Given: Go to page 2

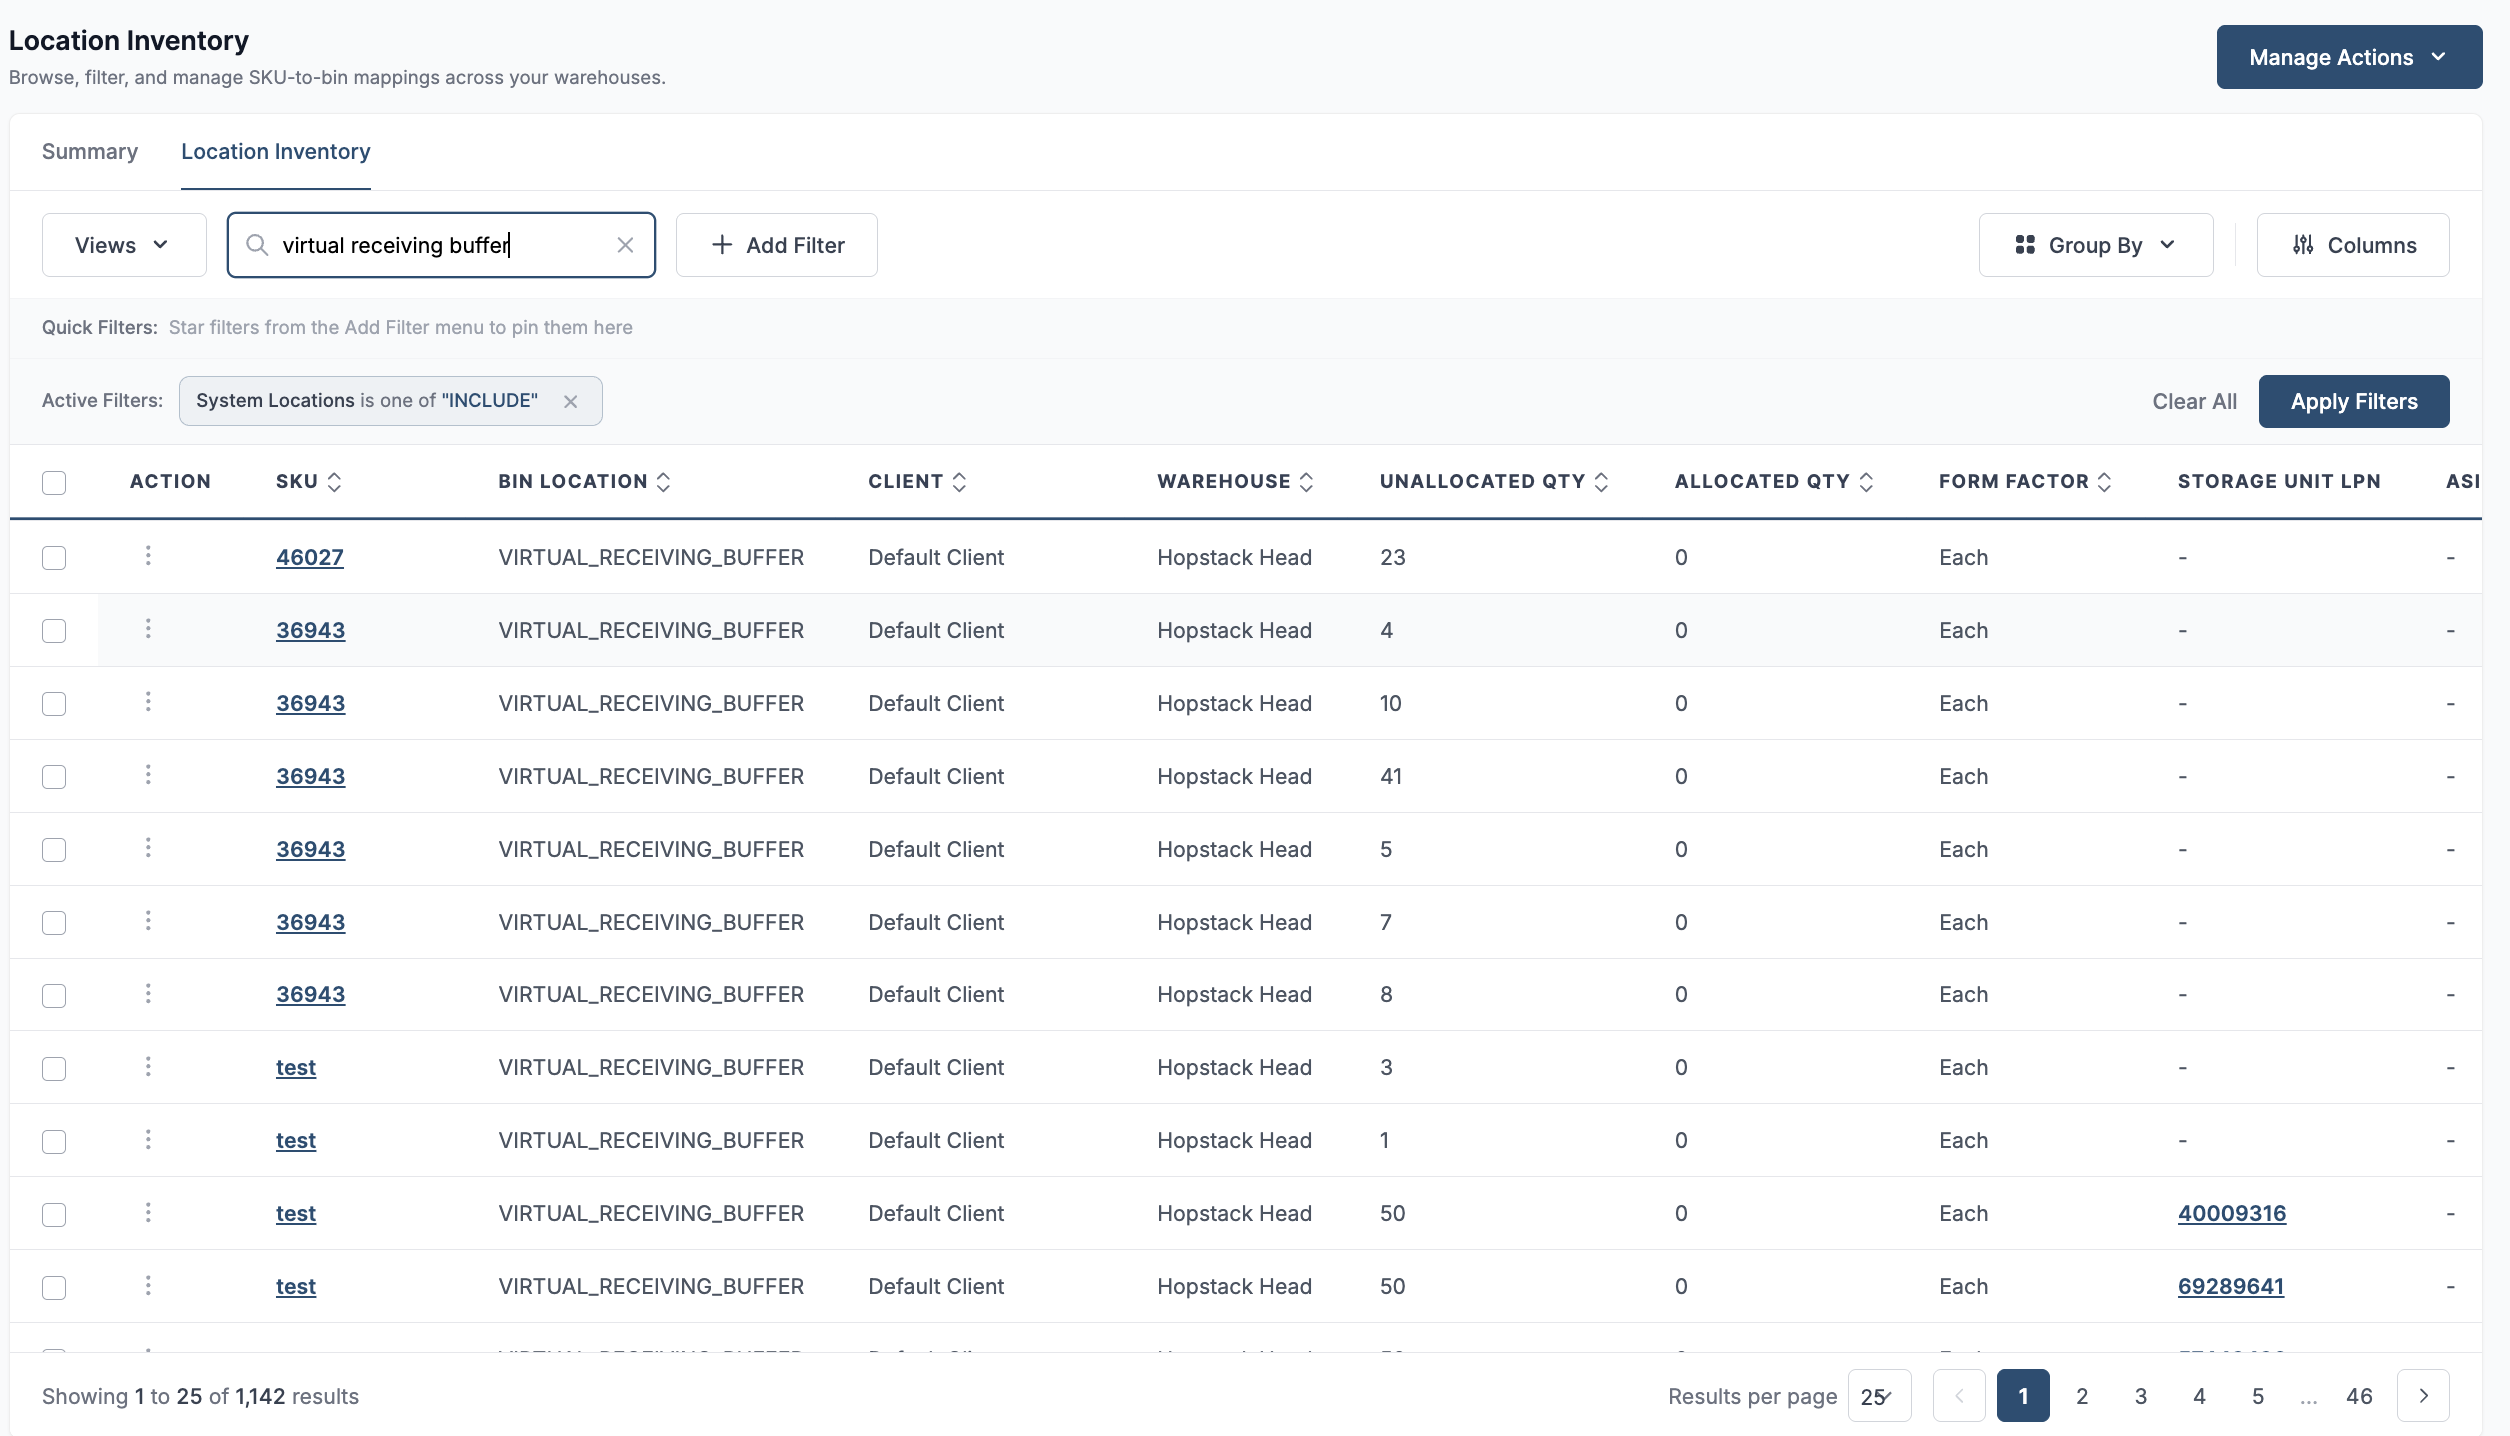Looking at the screenshot, I should [2082, 1396].
